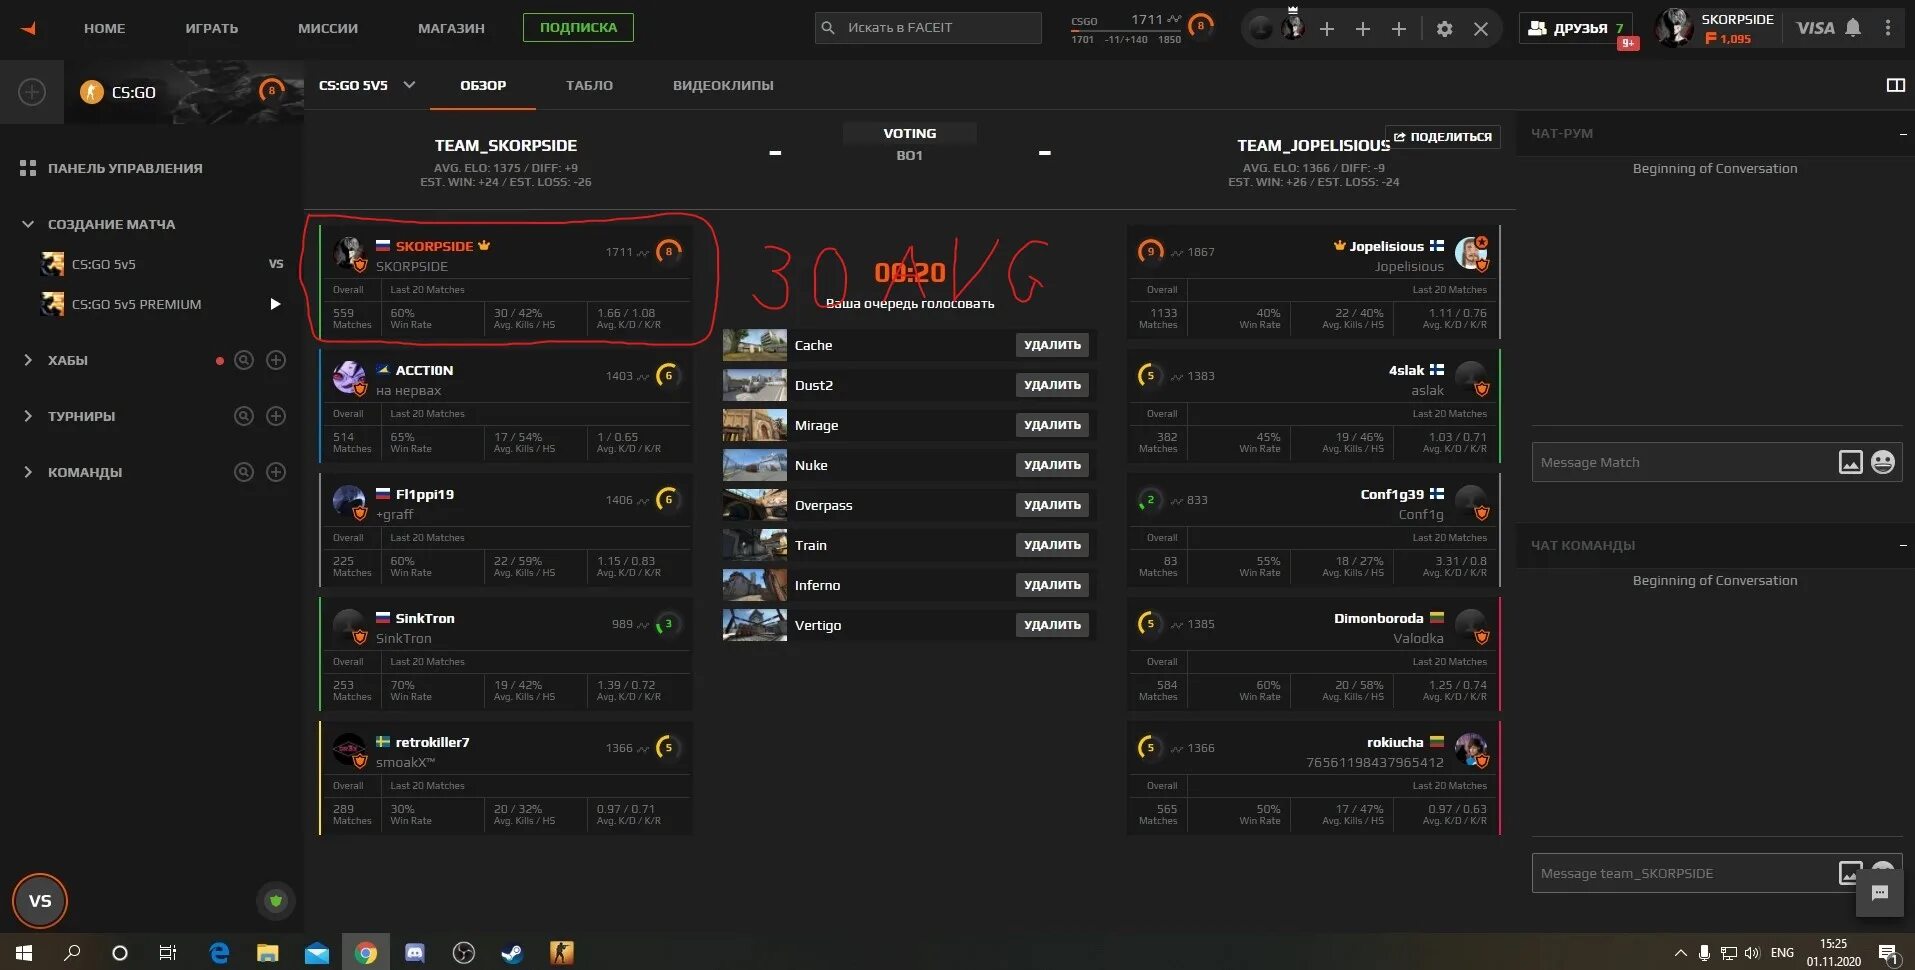This screenshot has height=970, width=1915.
Task: Open Jopelisious player profile name
Action: (x=1386, y=246)
